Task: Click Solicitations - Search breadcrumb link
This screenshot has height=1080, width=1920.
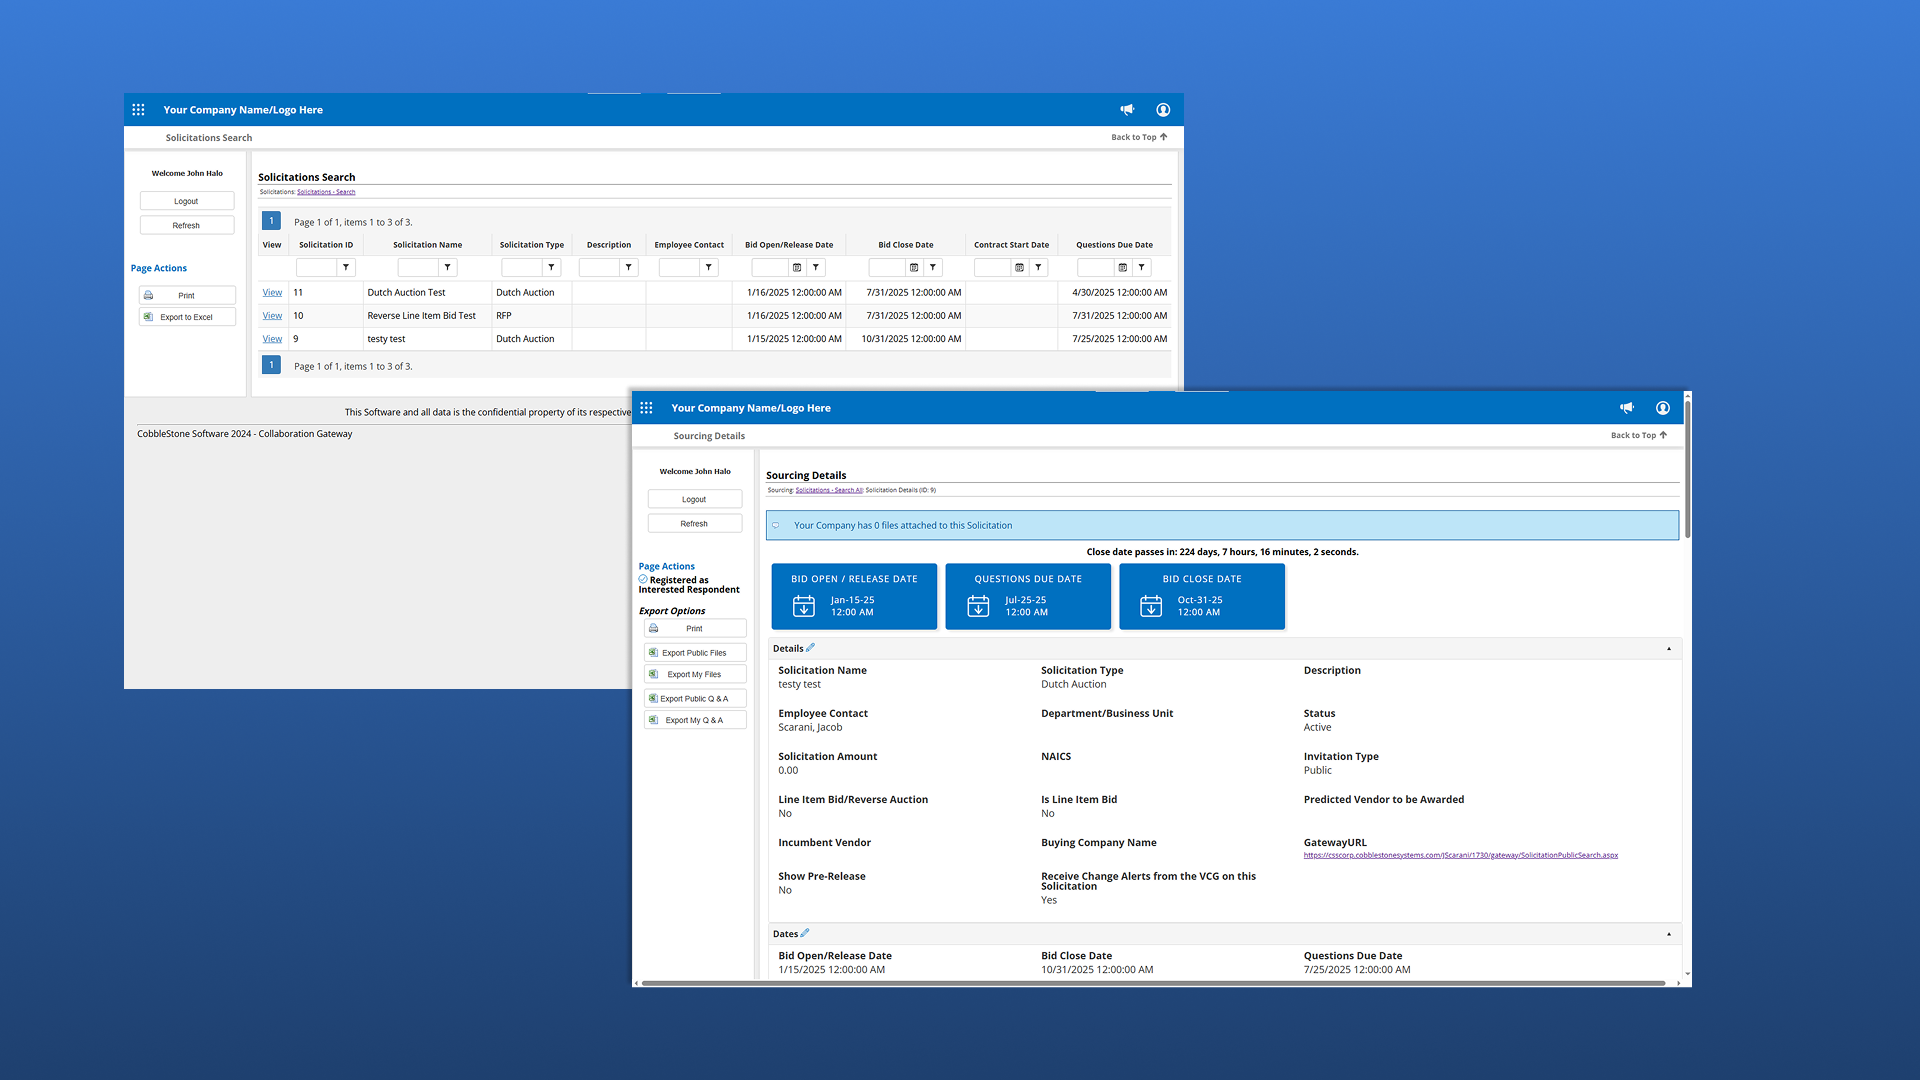Action: [326, 192]
